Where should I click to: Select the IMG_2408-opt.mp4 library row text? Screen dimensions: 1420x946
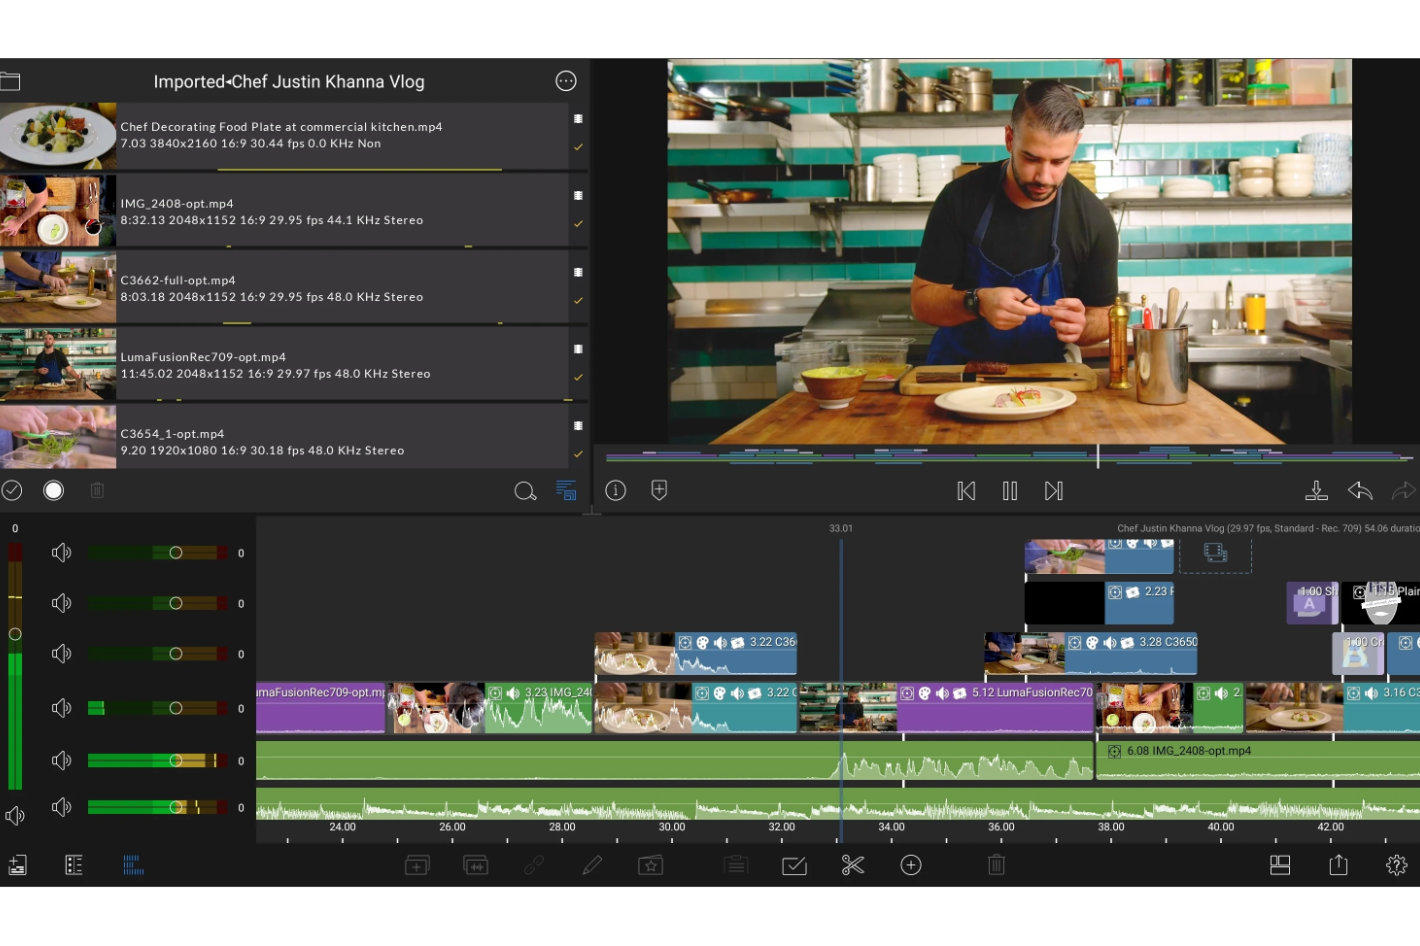(x=272, y=211)
